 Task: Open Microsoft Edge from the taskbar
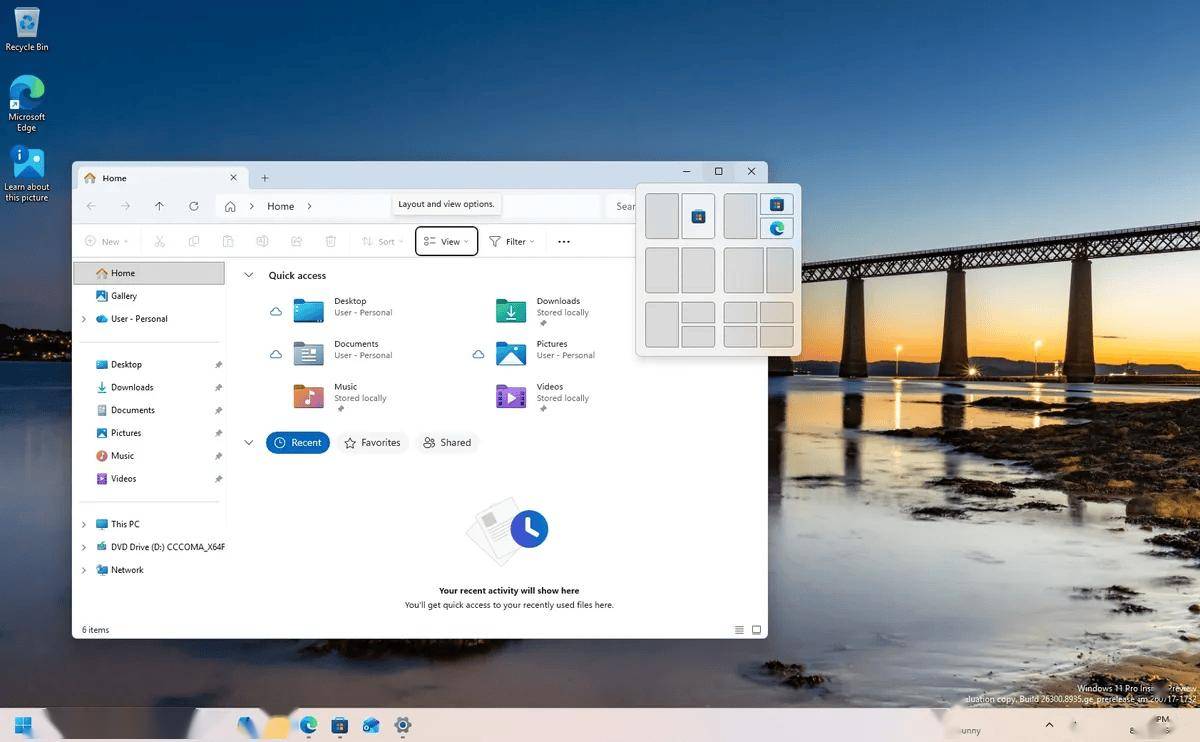click(308, 725)
